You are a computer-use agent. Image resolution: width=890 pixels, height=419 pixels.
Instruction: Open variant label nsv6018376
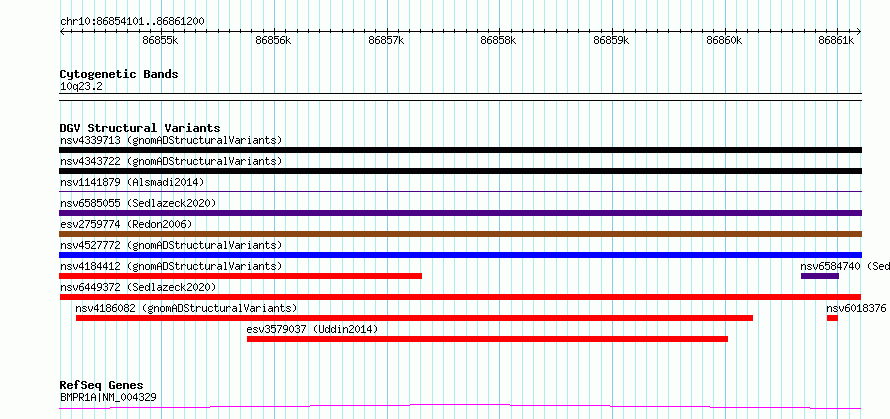[x=858, y=308]
